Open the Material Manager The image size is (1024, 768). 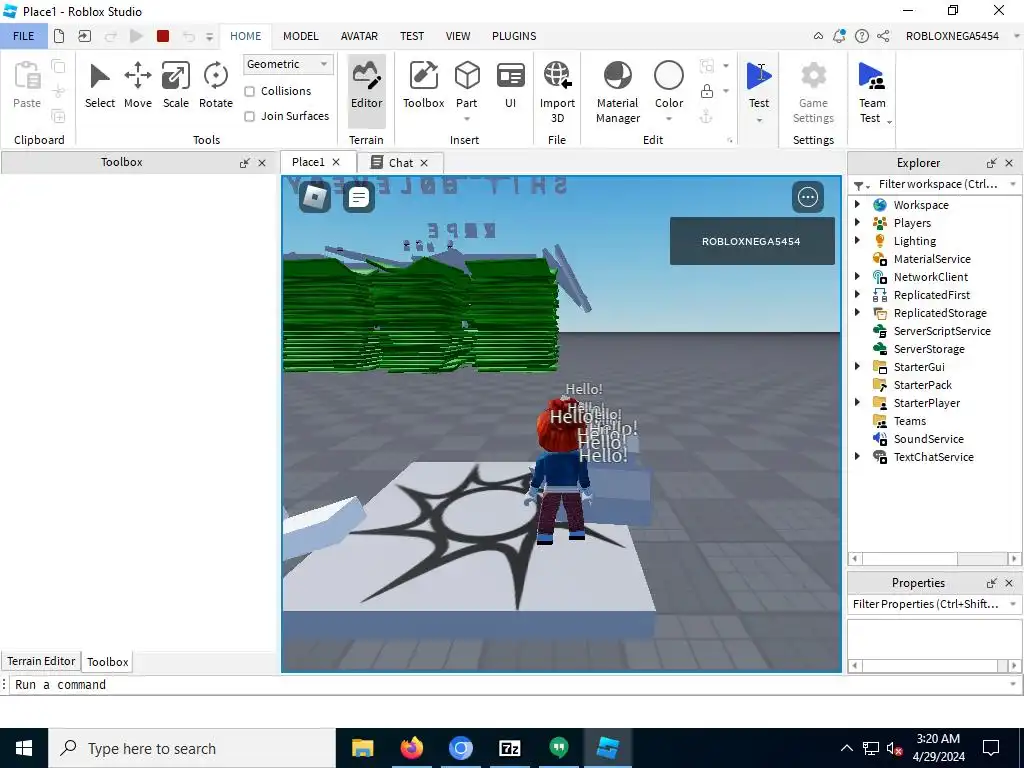point(618,91)
